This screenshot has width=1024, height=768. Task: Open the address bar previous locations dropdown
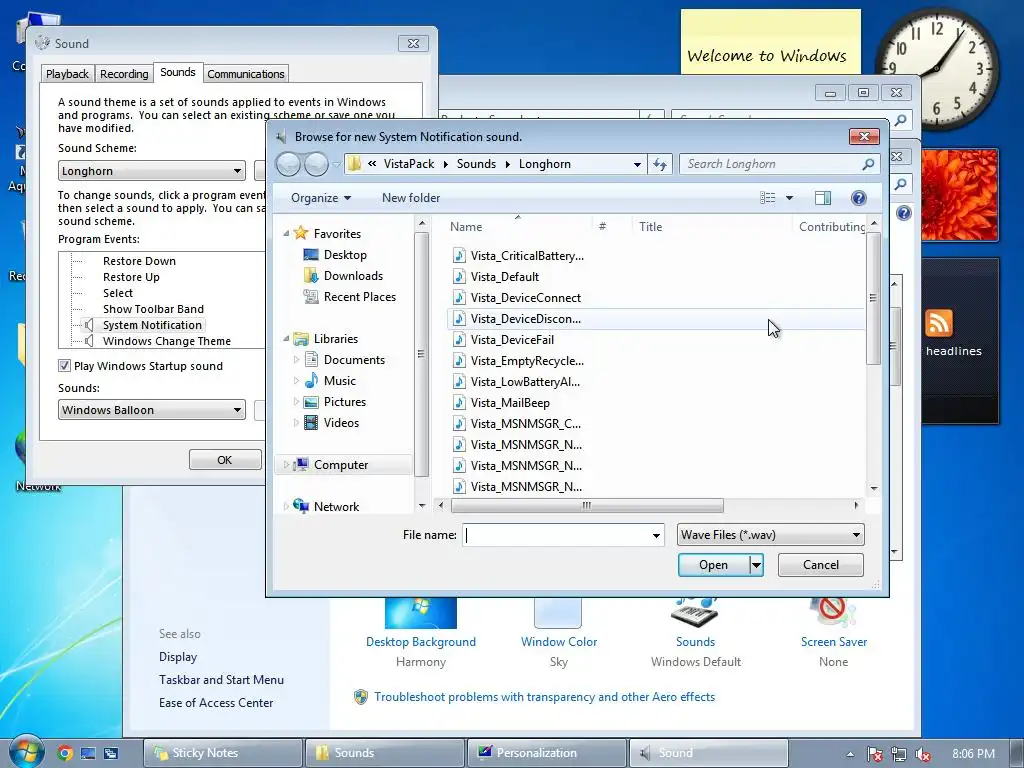(x=637, y=165)
